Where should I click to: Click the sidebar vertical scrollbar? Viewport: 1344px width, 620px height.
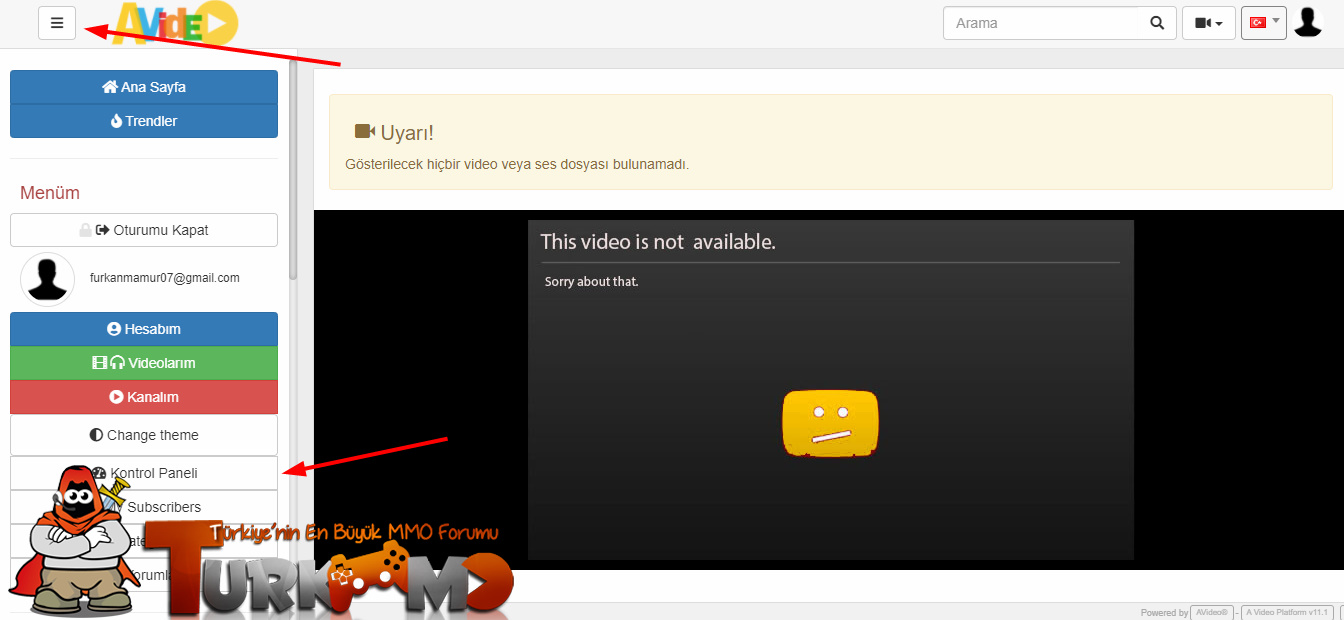293,170
